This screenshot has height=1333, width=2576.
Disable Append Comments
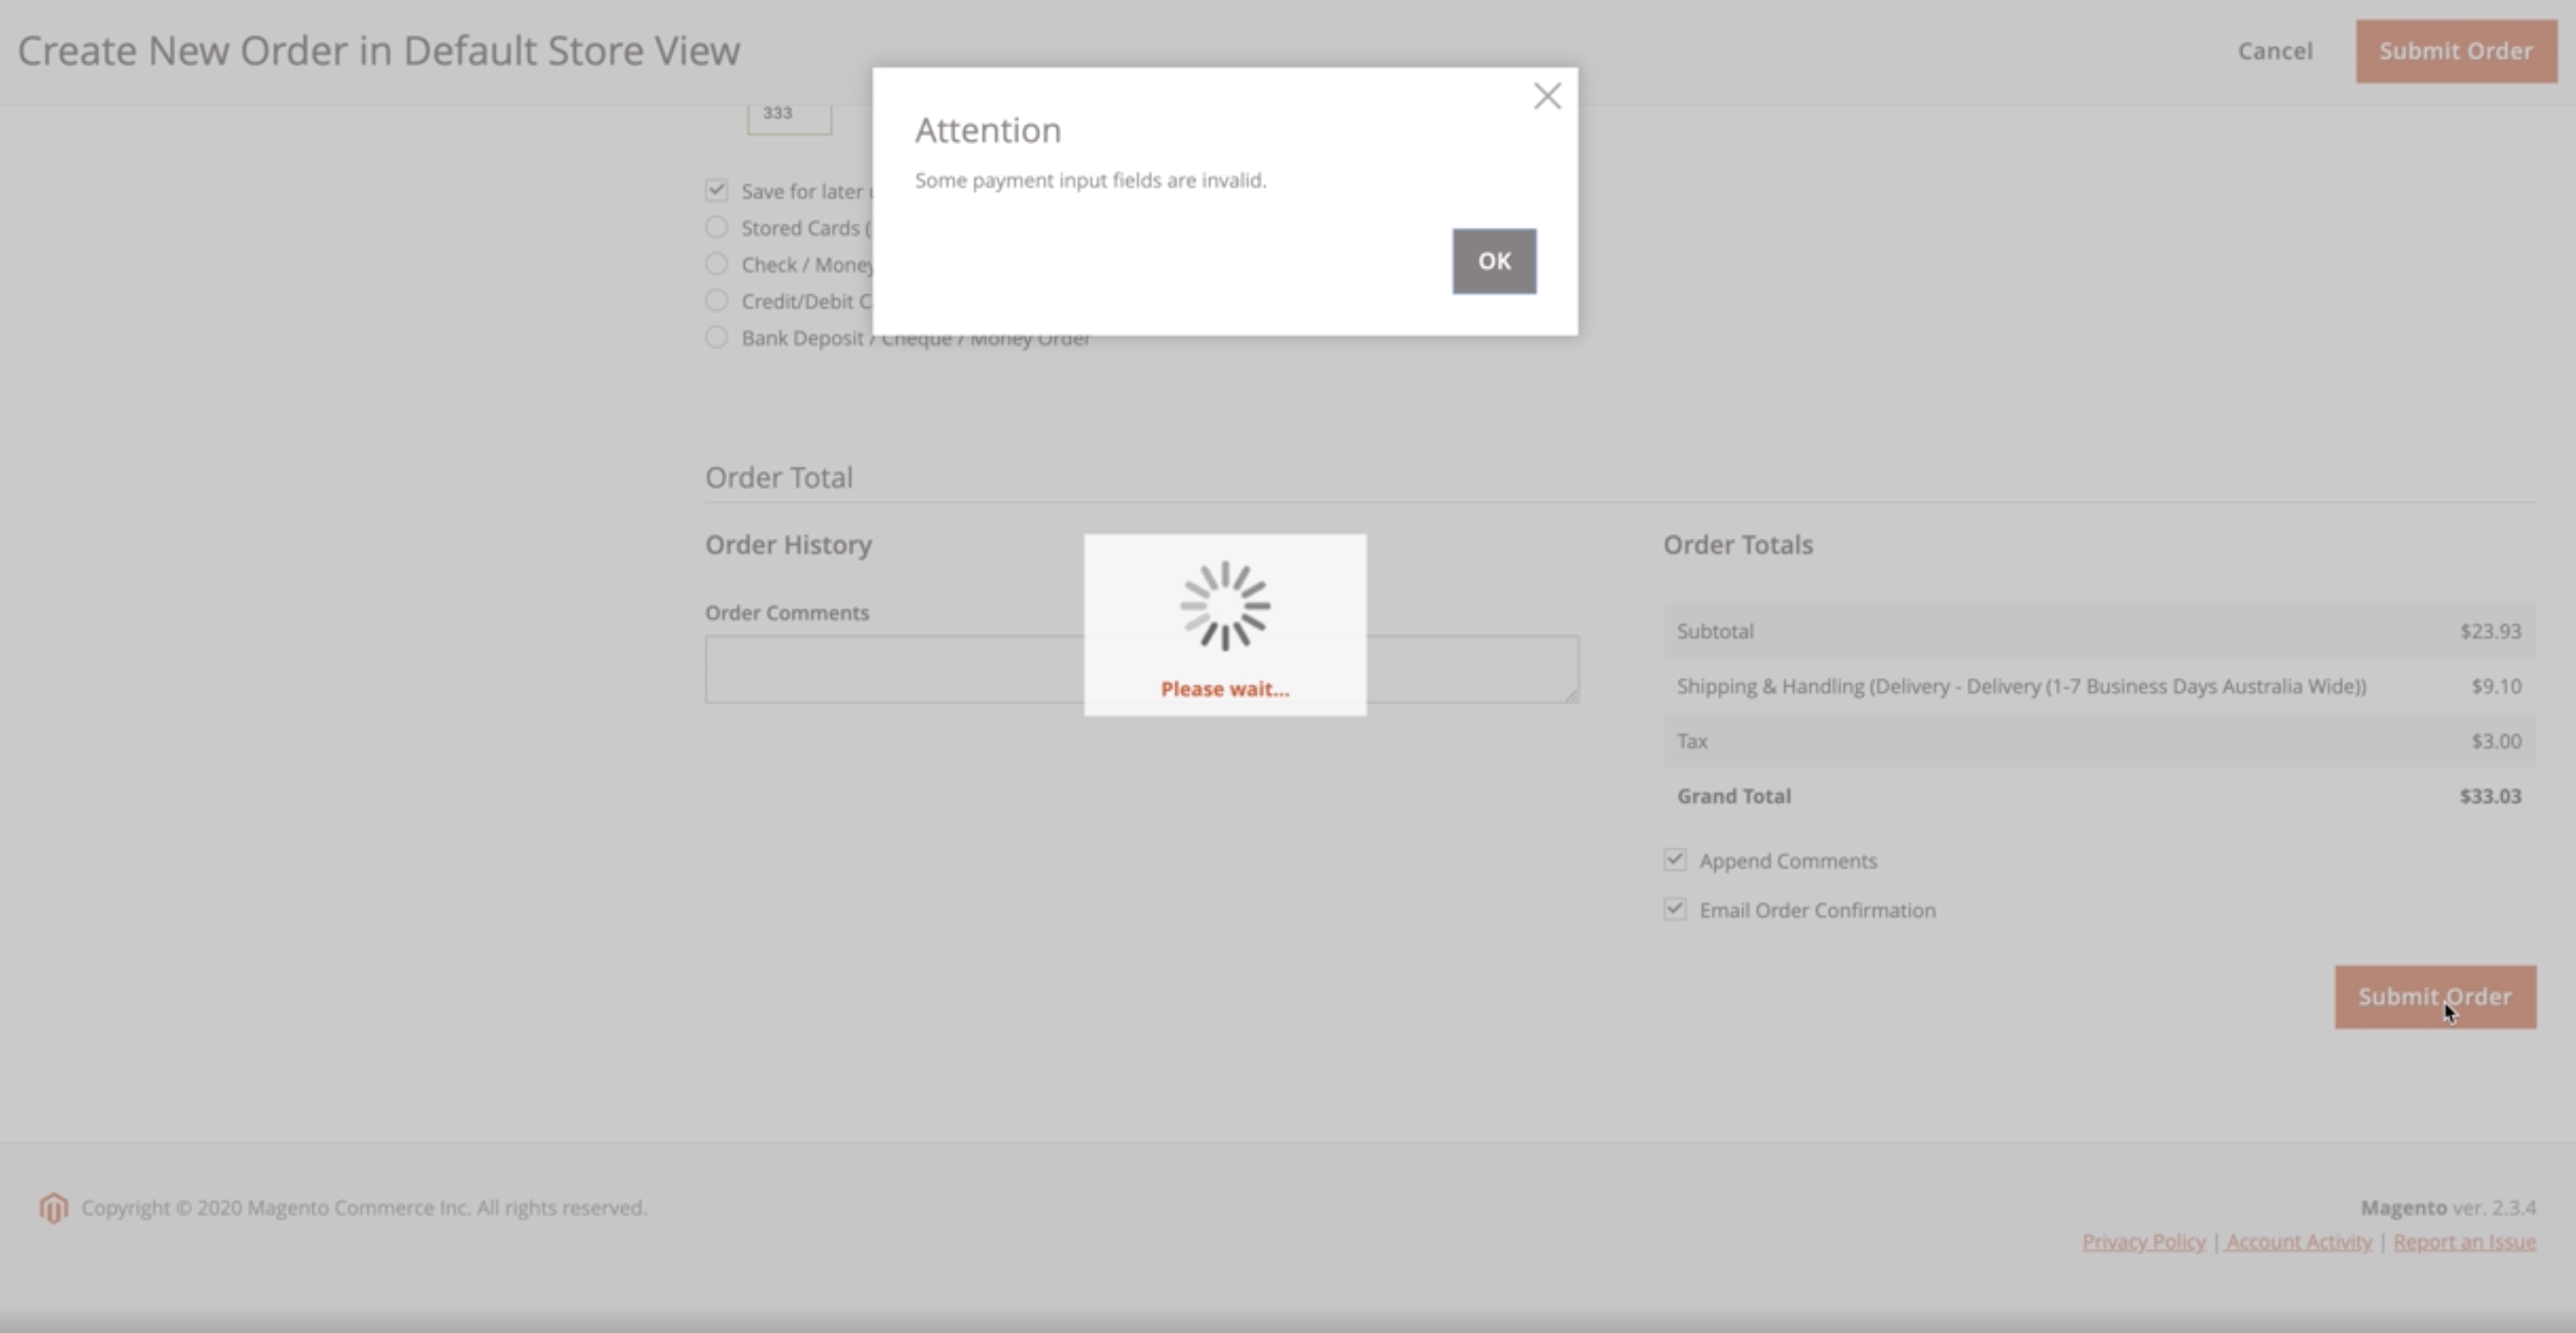[1676, 859]
